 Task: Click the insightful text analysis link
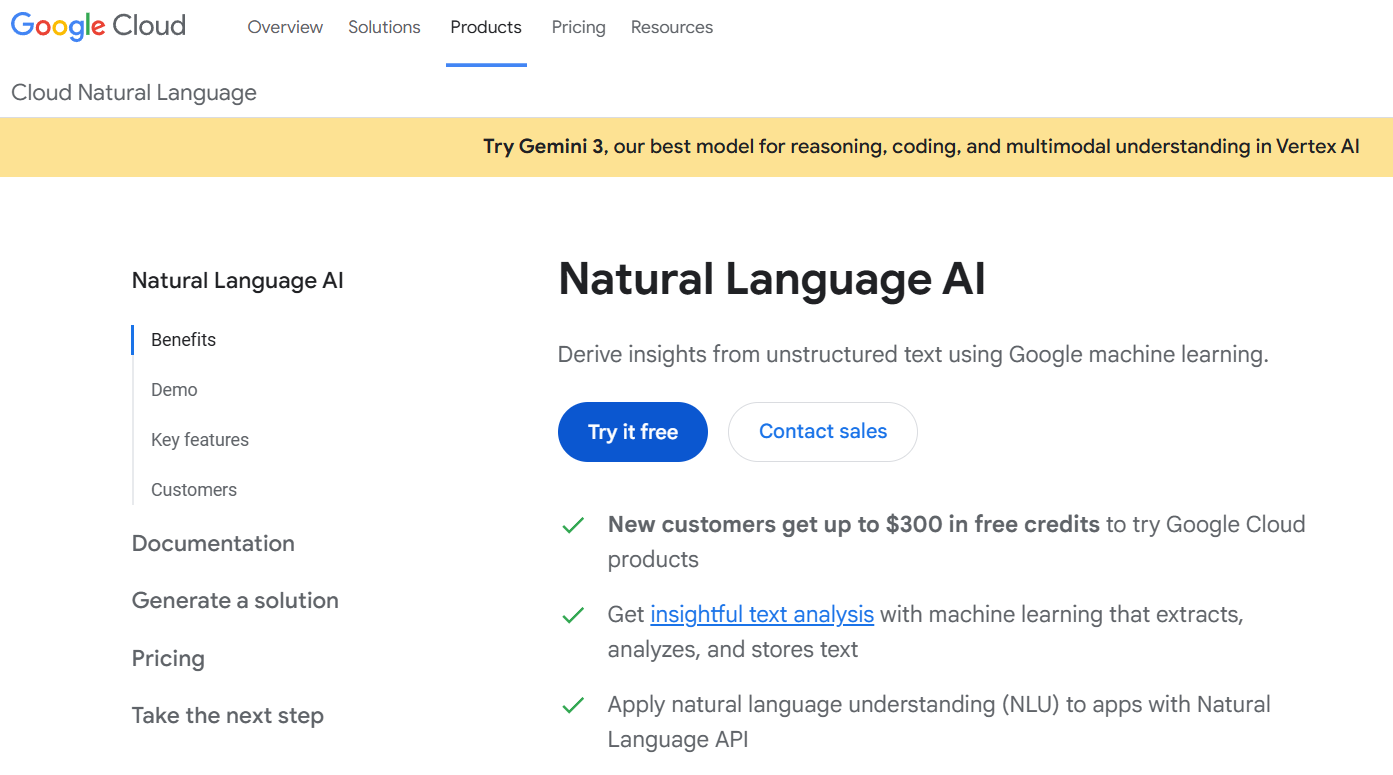coord(762,614)
